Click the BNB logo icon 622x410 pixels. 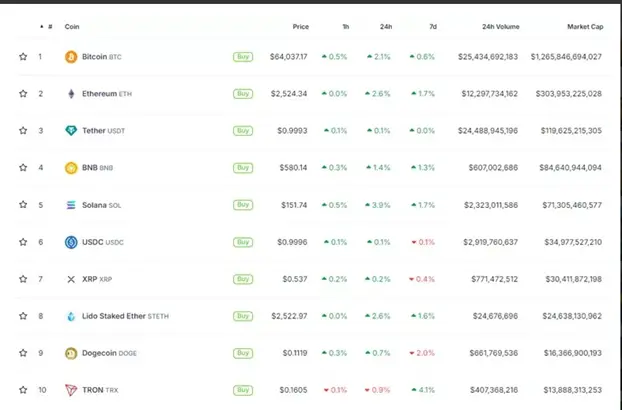point(71,168)
